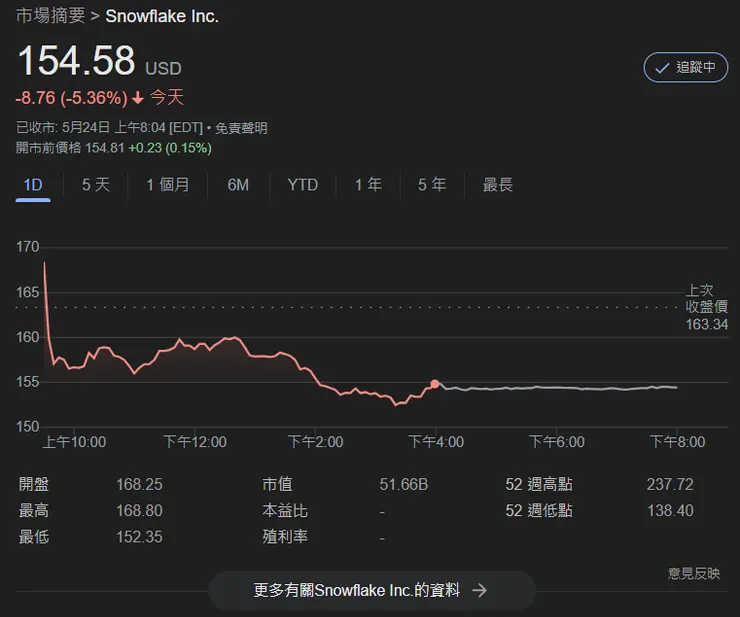Viewport: 740px width, 617px height.
Task: Select the 5 年 range tab
Action: click(432, 185)
